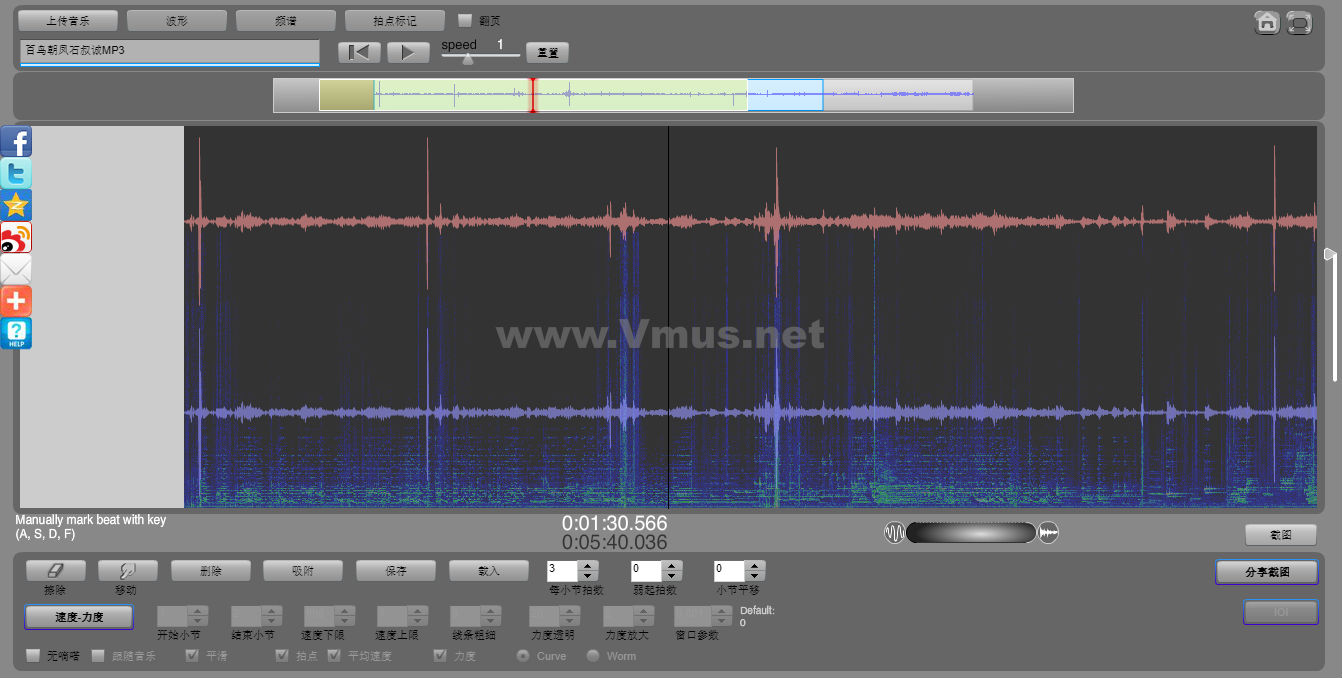Share via the Twitter icon
This screenshot has height=678, width=1342.
tap(16, 173)
